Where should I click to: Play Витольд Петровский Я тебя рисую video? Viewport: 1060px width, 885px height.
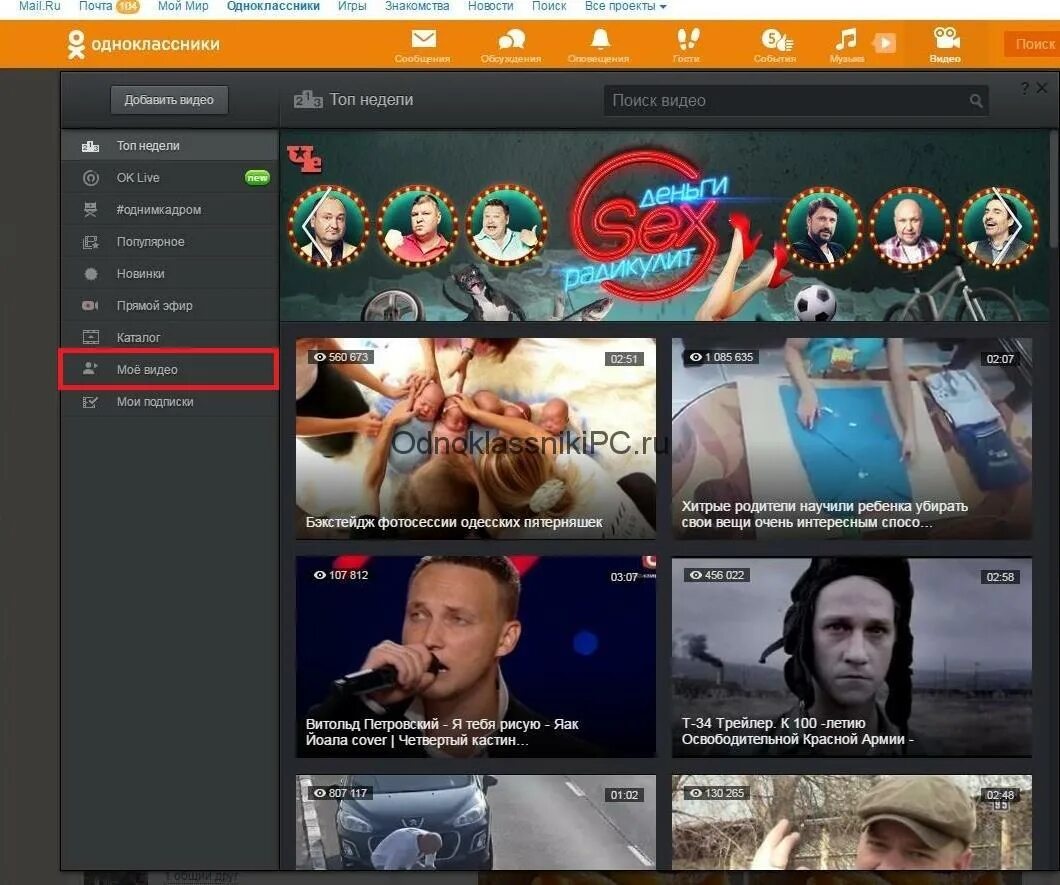pyautogui.click(x=475, y=656)
